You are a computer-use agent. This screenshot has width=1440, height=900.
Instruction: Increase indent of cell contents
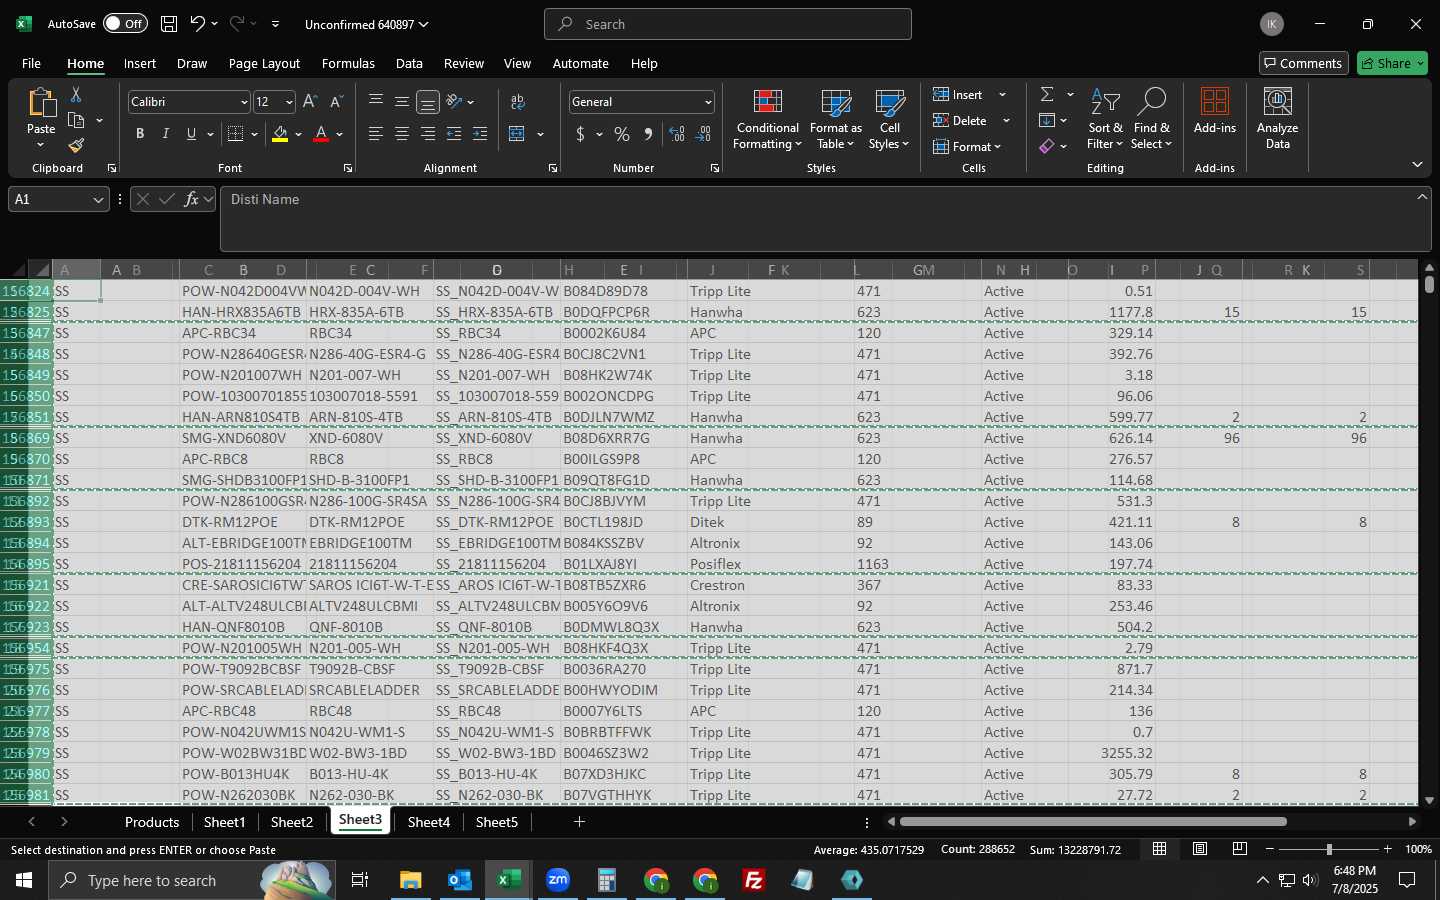(480, 134)
